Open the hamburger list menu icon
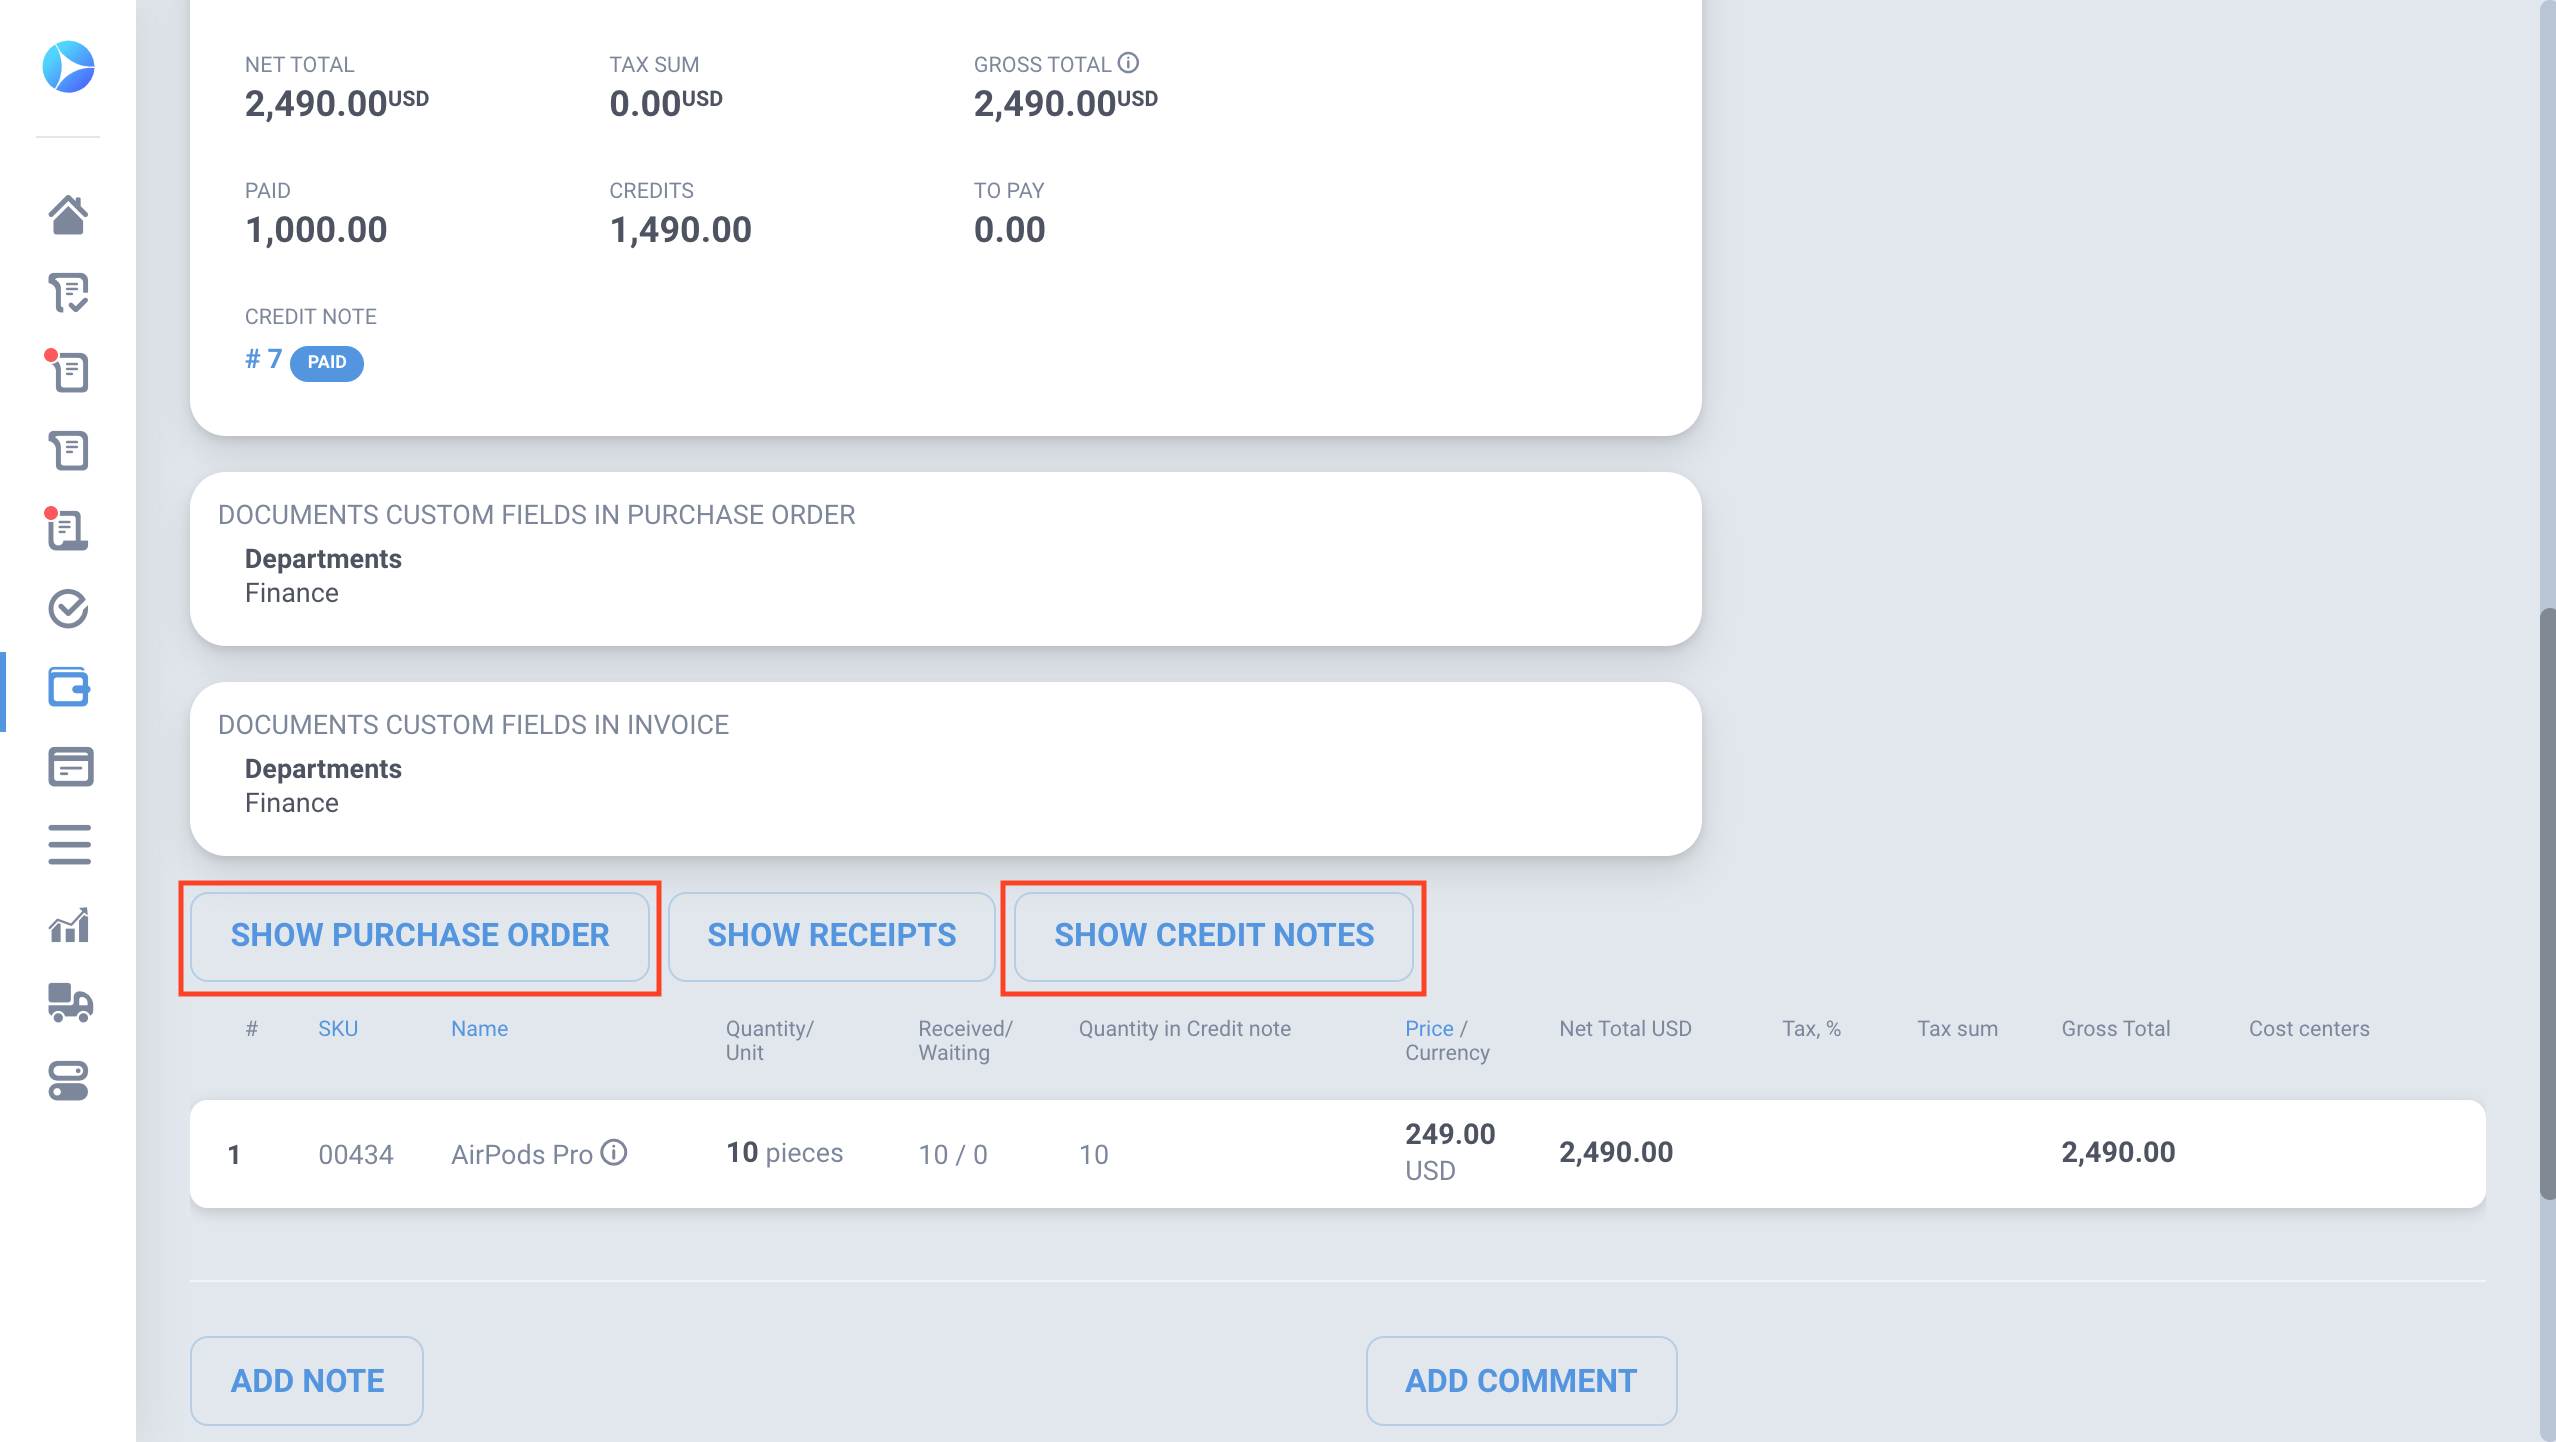 tap(68, 845)
